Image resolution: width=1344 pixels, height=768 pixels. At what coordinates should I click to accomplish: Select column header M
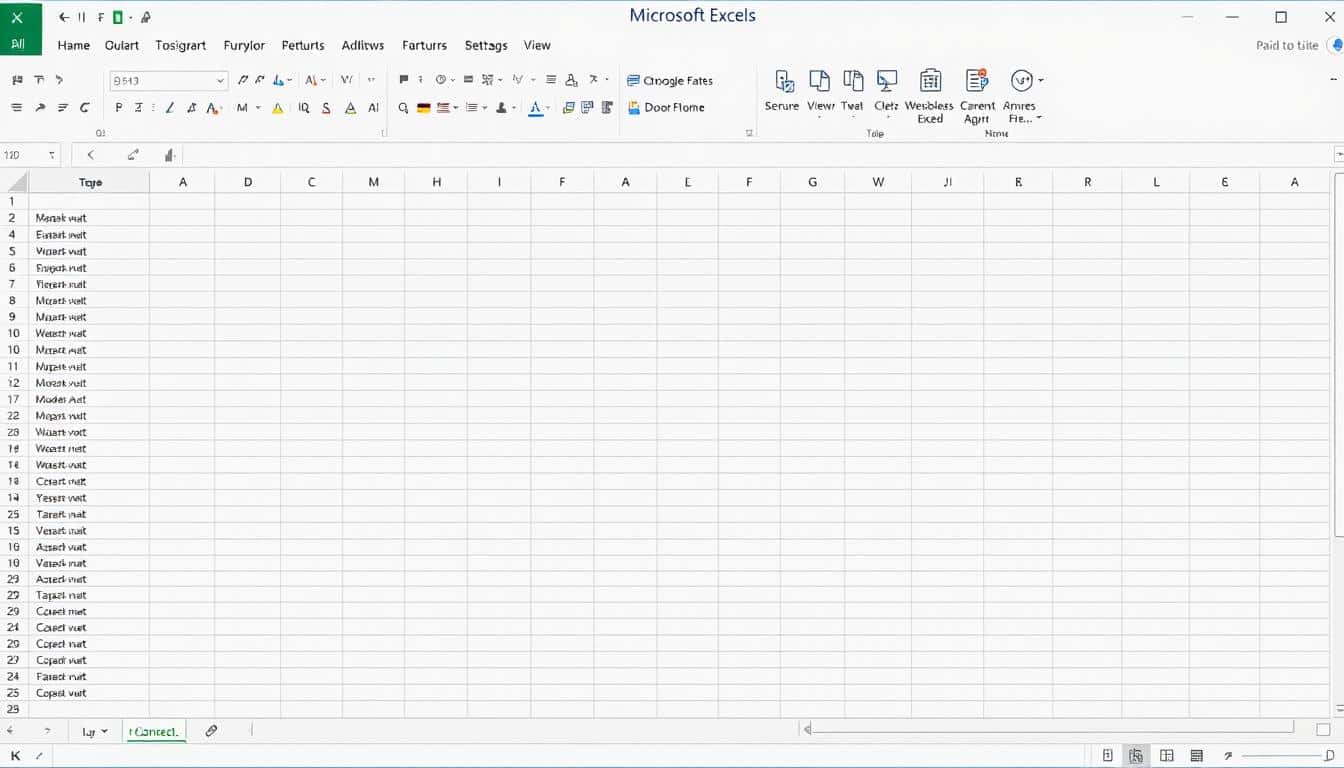point(373,182)
